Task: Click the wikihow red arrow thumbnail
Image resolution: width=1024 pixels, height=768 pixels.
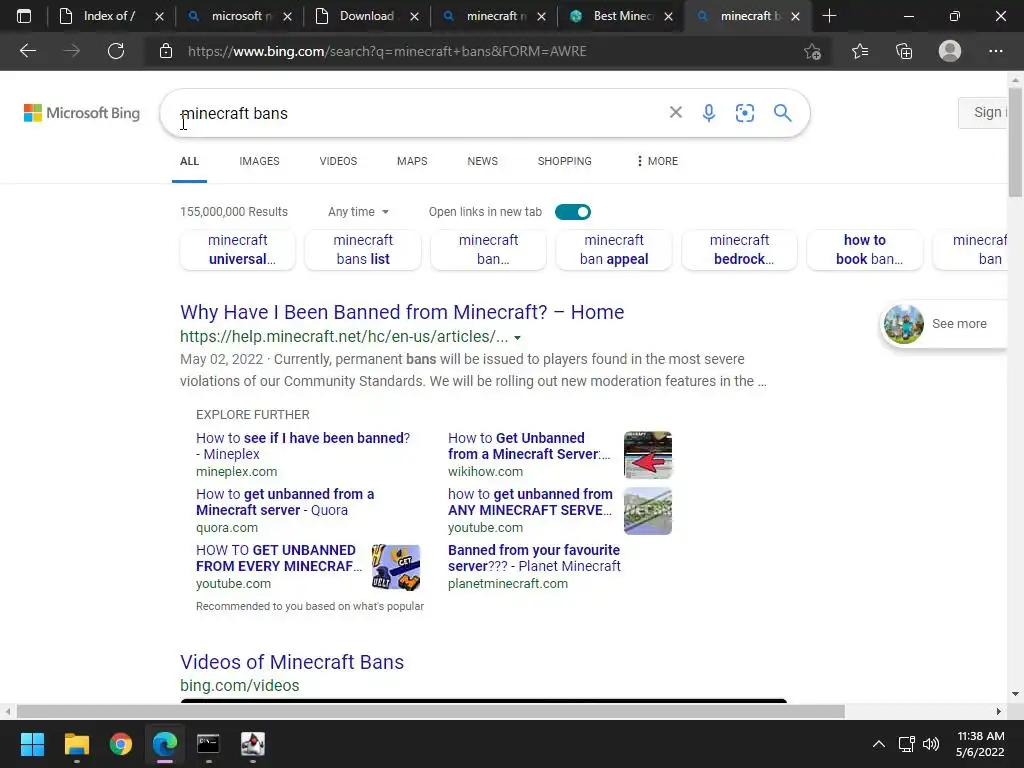Action: 648,455
